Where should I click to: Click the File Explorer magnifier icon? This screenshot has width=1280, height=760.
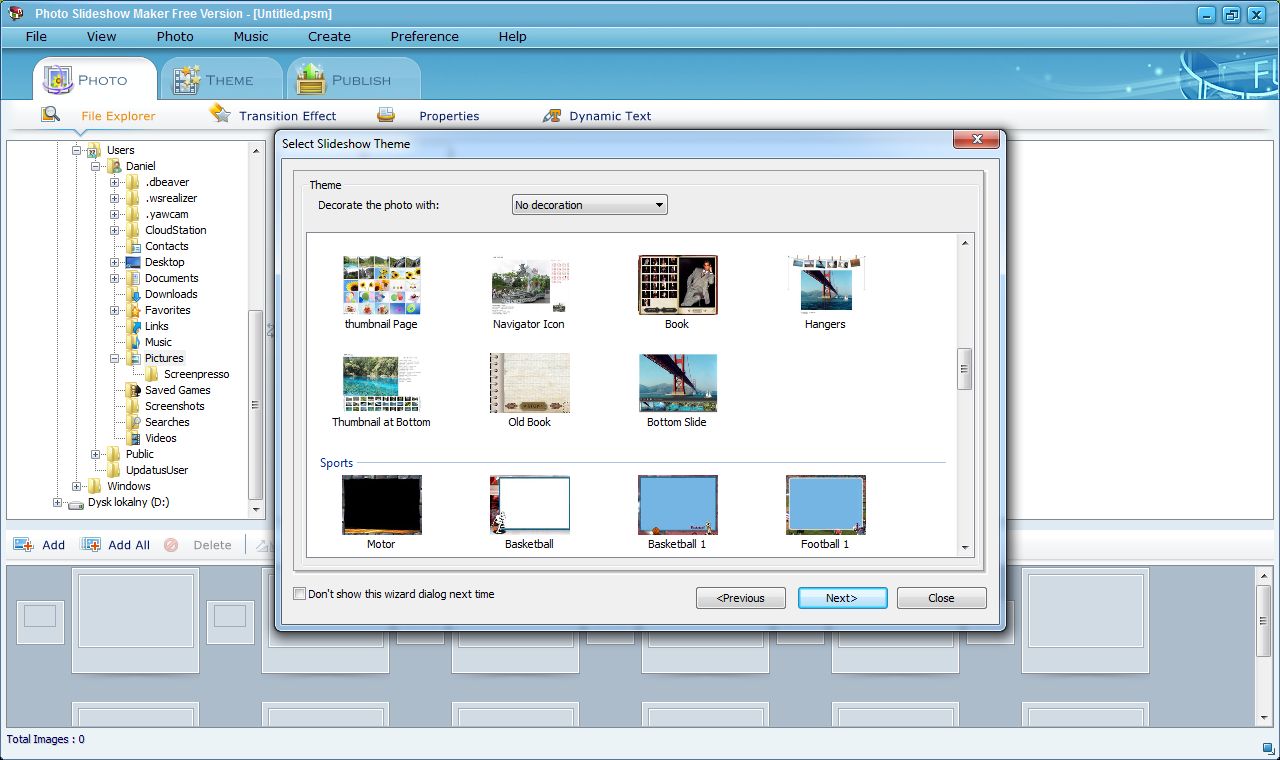click(51, 114)
